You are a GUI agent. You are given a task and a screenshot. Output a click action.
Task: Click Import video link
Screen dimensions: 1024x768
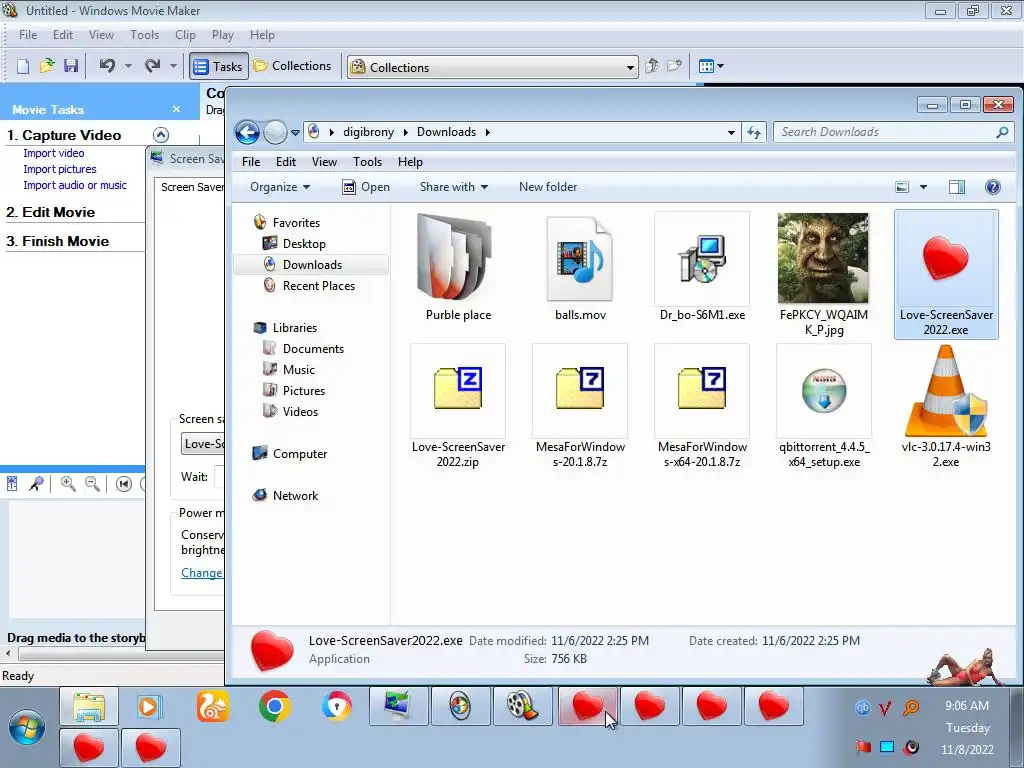(x=54, y=153)
